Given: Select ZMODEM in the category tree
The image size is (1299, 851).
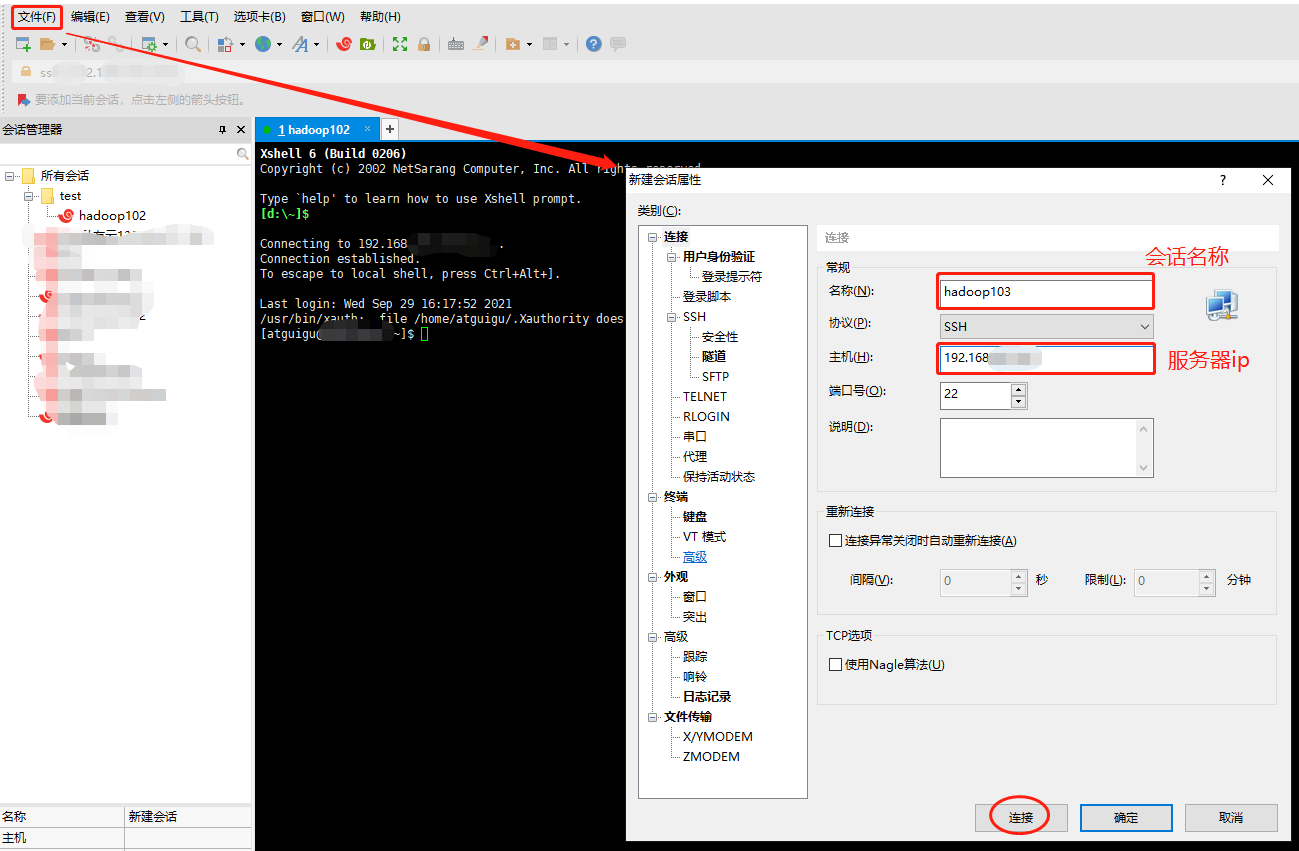Looking at the screenshot, I should (x=711, y=757).
